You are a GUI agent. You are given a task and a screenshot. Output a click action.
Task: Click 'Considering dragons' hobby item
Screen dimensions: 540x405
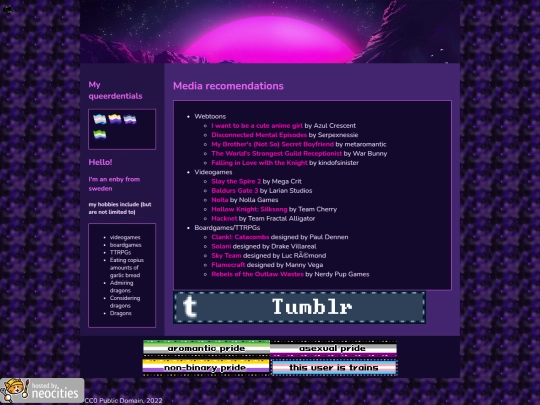click(125, 302)
